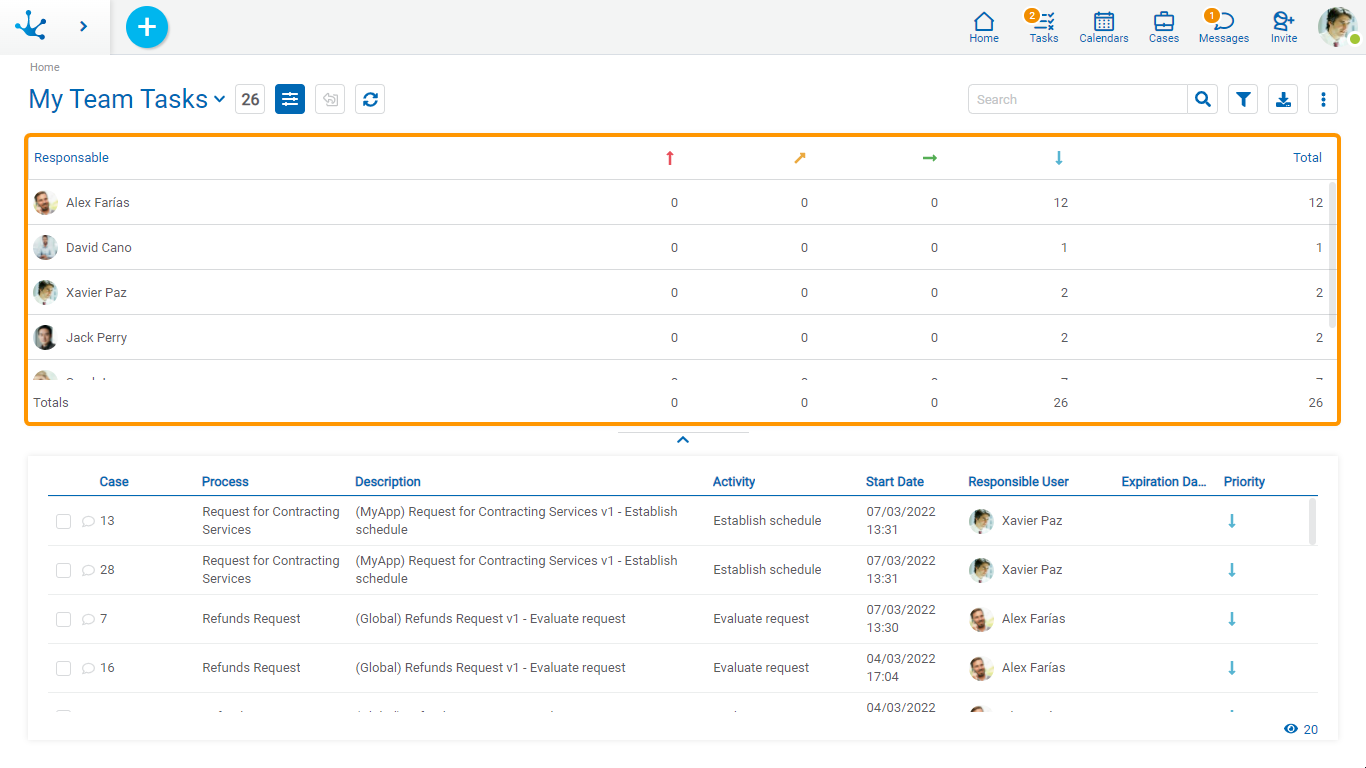Expand the sidebar menu arrow

click(83, 27)
